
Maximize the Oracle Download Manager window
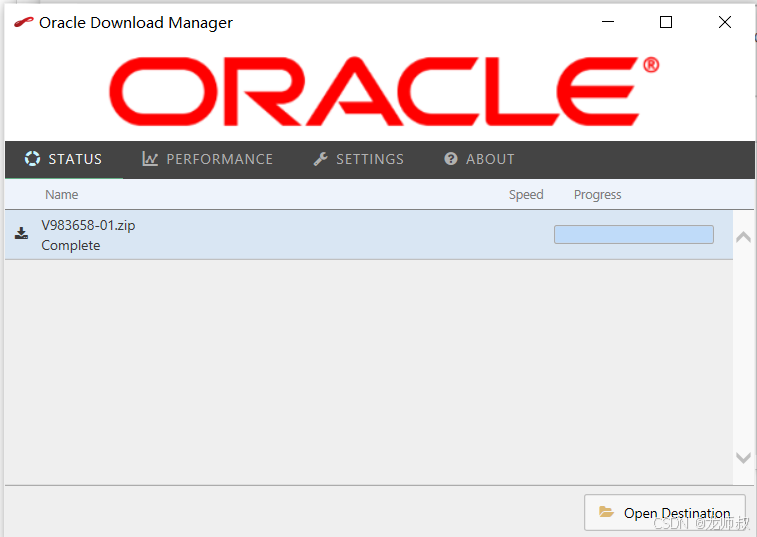666,22
